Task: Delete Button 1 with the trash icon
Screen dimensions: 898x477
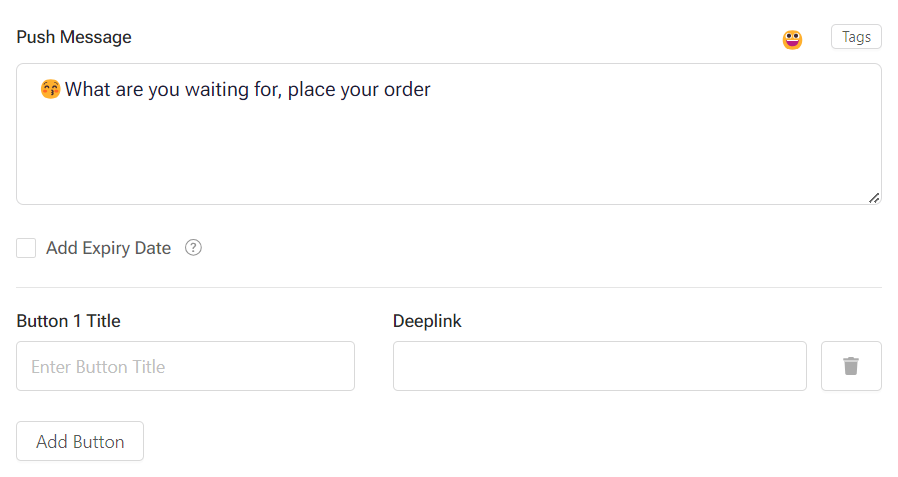Action: point(851,366)
